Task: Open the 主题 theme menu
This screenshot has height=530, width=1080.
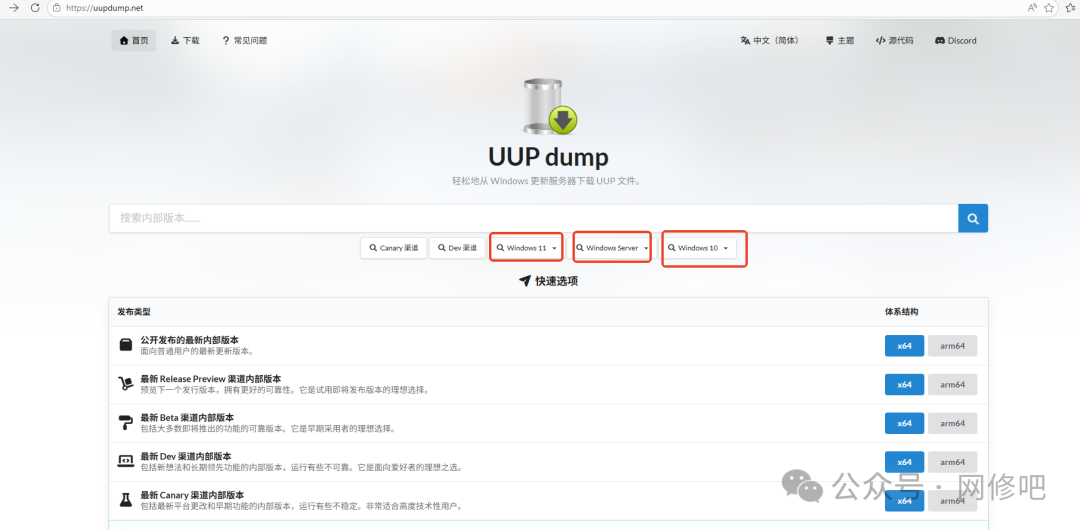Action: pyautogui.click(x=840, y=41)
